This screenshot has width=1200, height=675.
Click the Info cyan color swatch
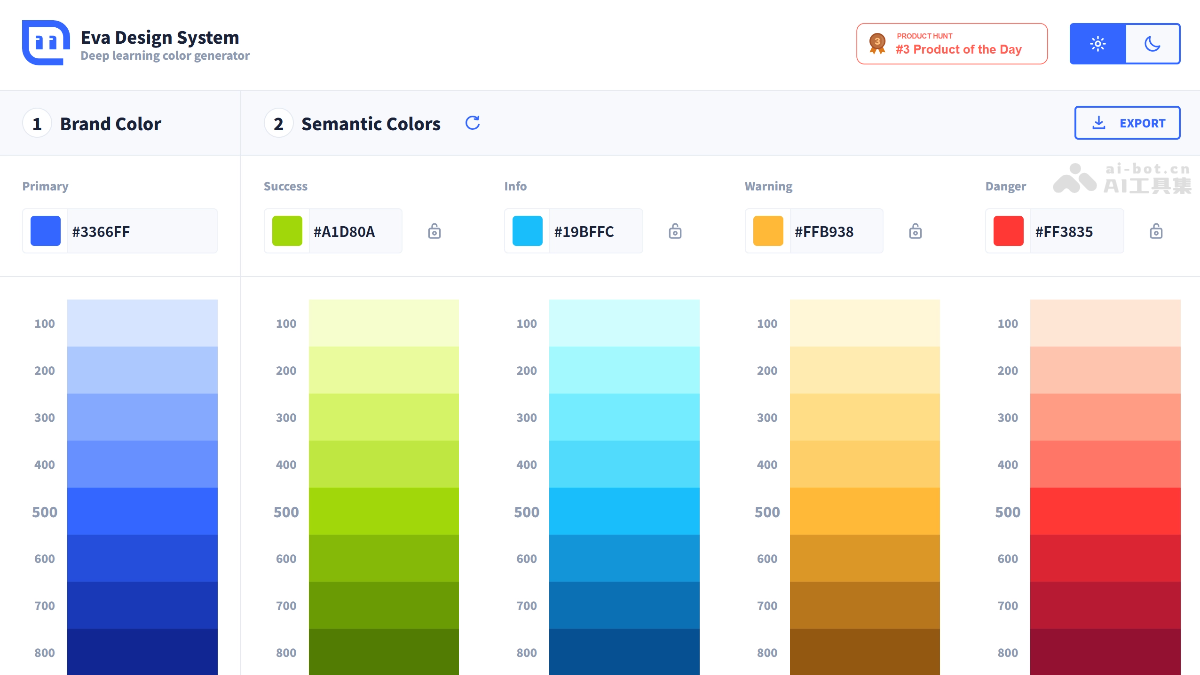click(x=526, y=230)
